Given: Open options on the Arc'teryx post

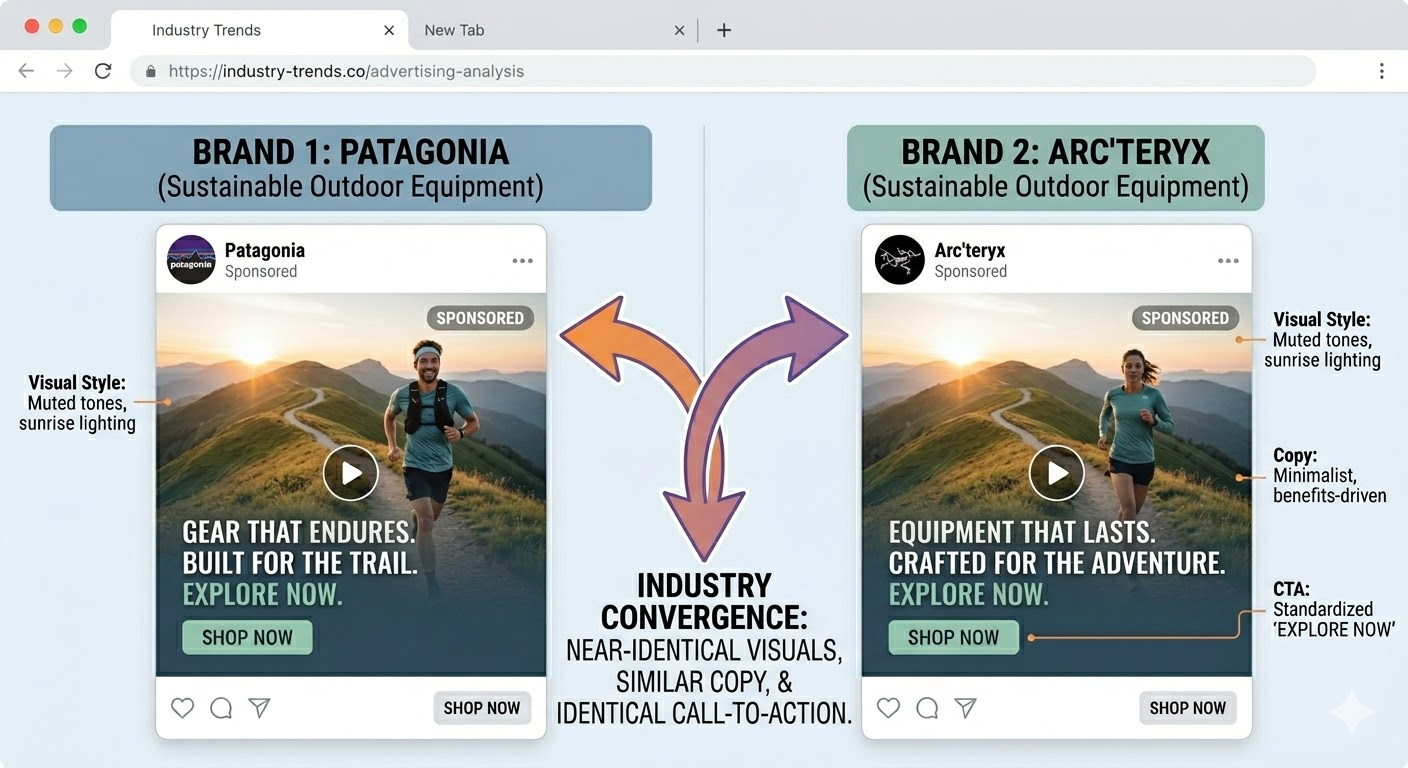Looking at the screenshot, I should point(1228,260).
